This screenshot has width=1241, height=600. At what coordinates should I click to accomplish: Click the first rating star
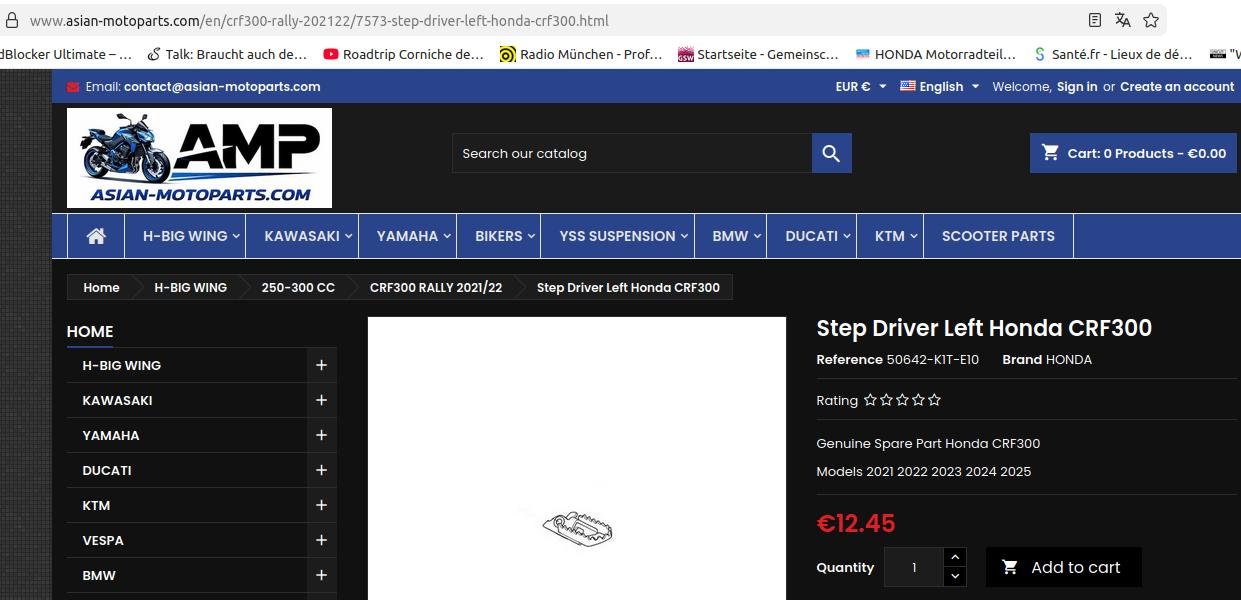[x=870, y=400]
